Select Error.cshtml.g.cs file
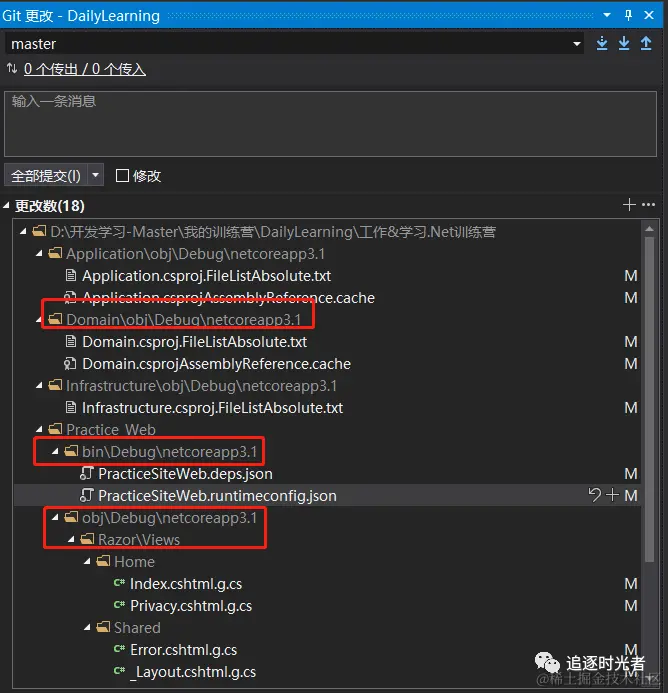668x693 pixels. coord(183,650)
